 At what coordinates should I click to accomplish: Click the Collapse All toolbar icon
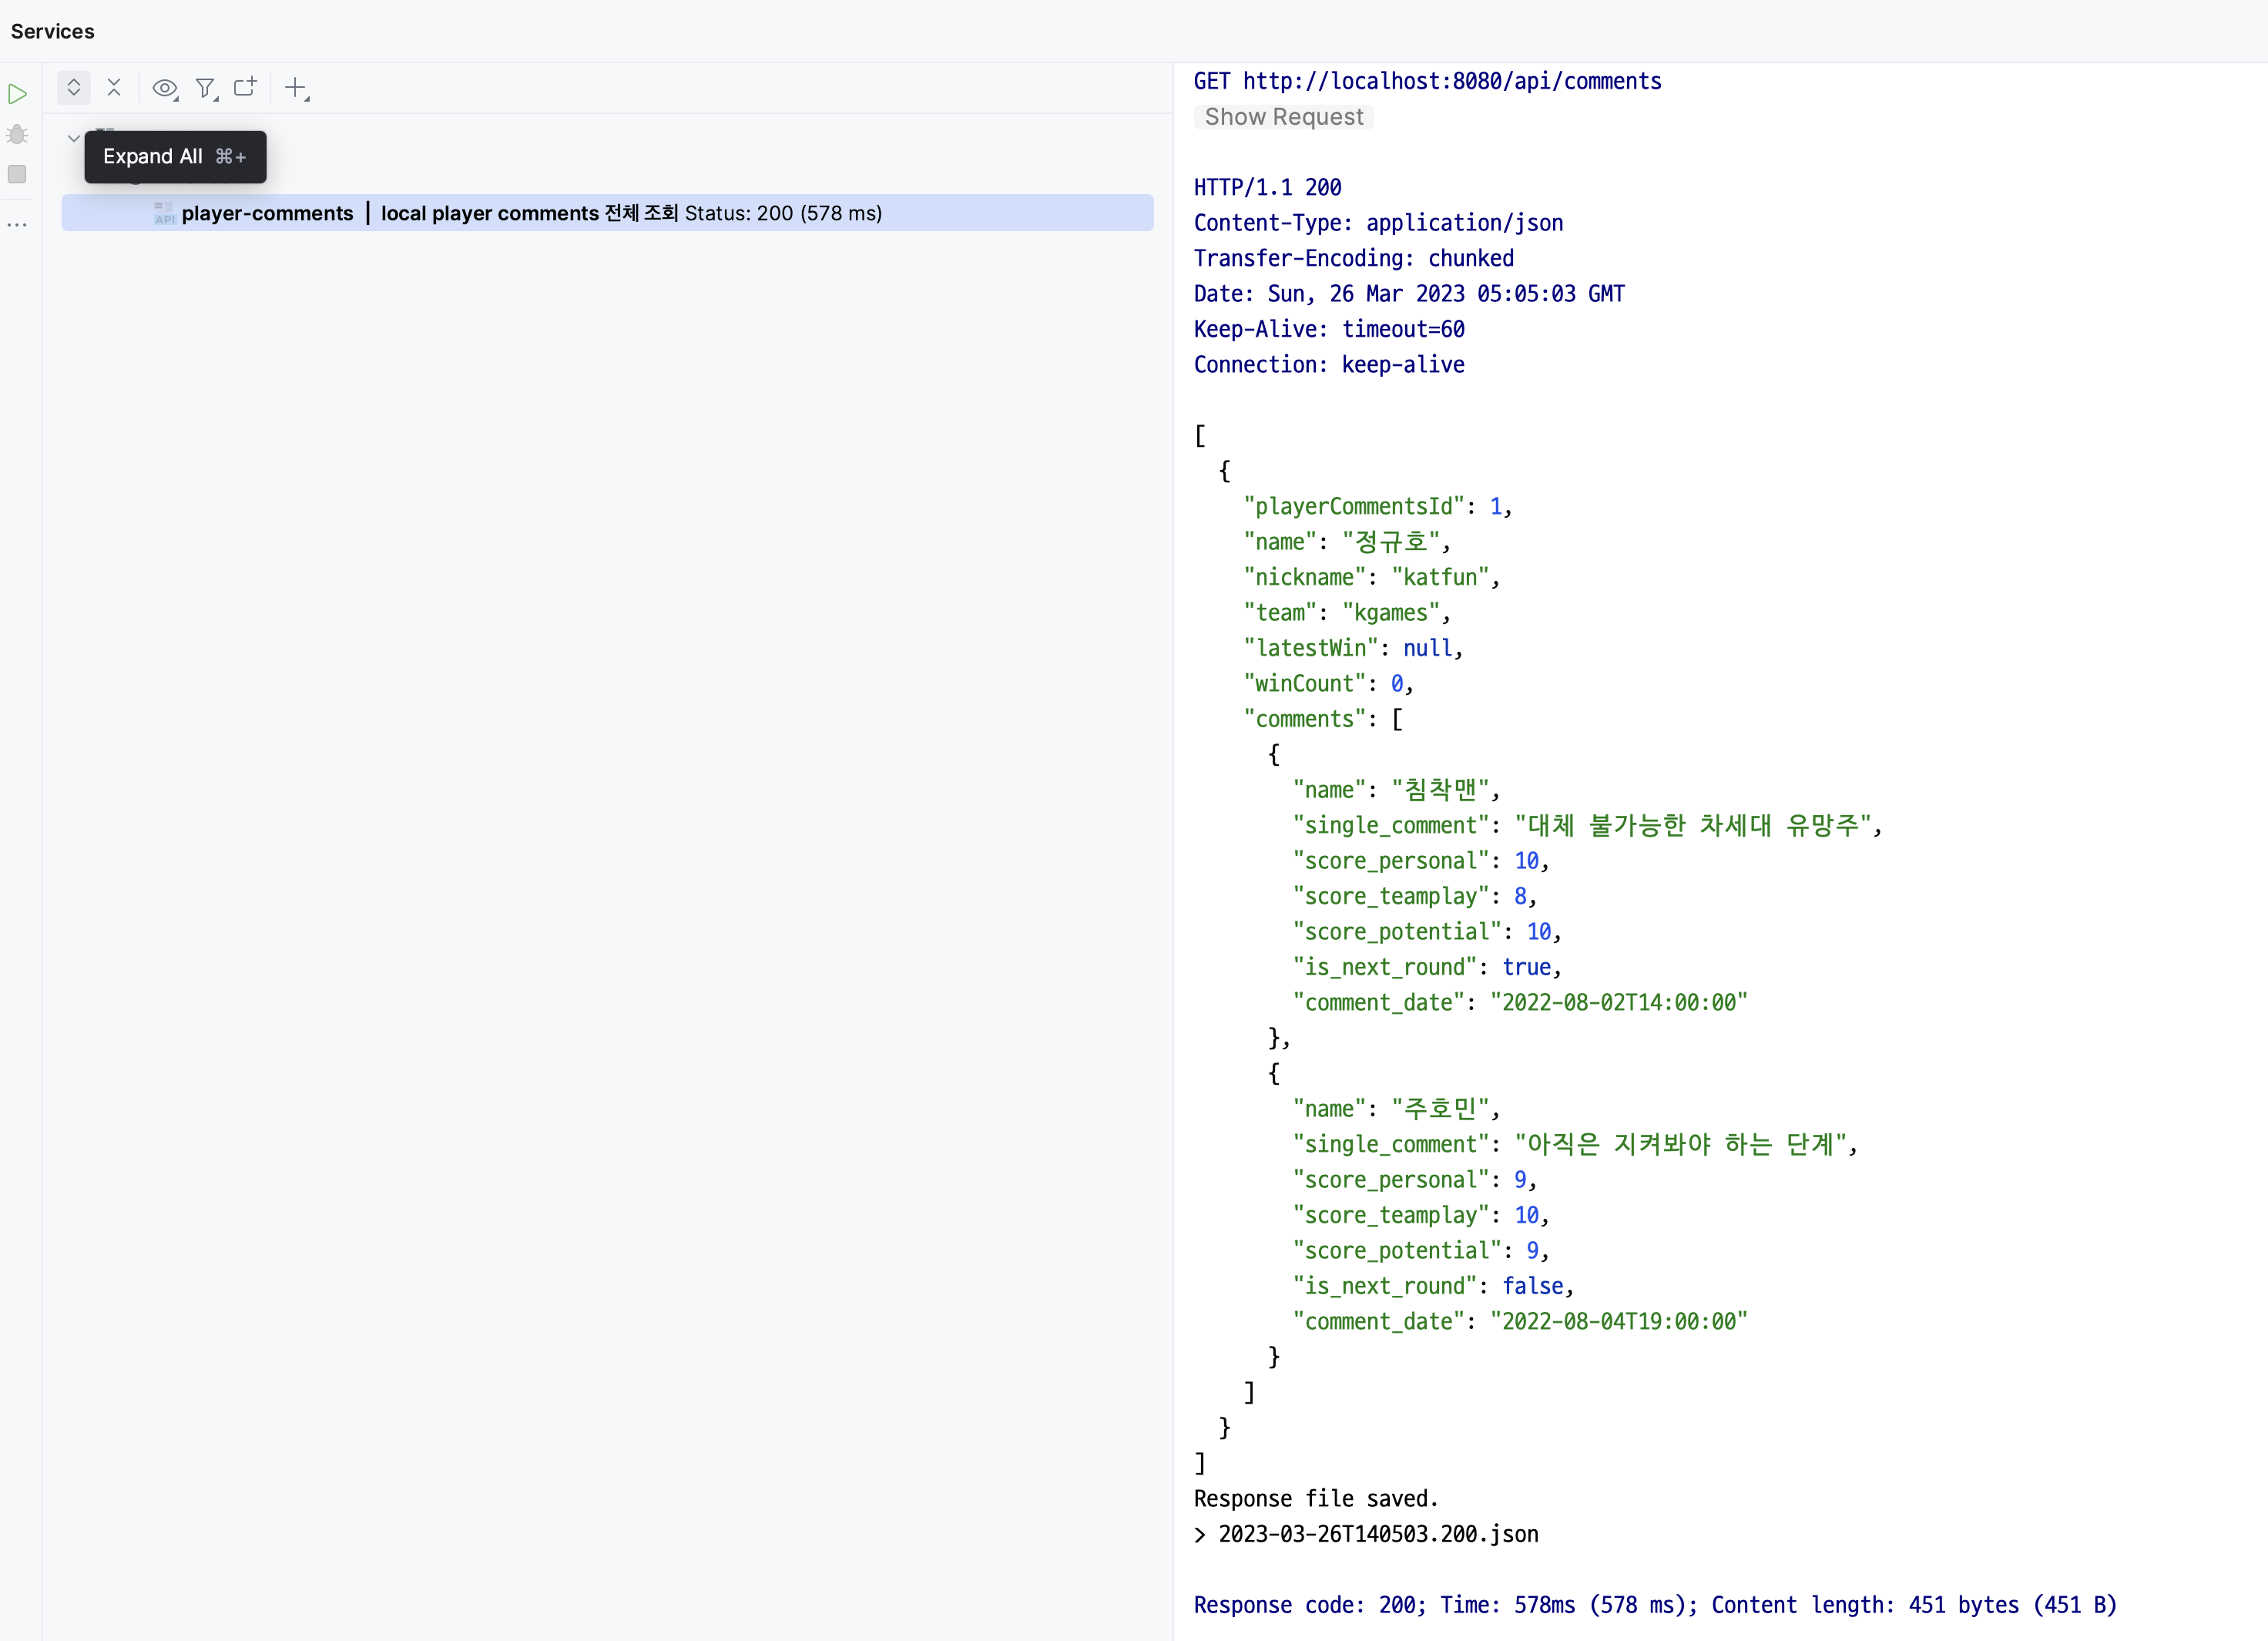coord(114,88)
